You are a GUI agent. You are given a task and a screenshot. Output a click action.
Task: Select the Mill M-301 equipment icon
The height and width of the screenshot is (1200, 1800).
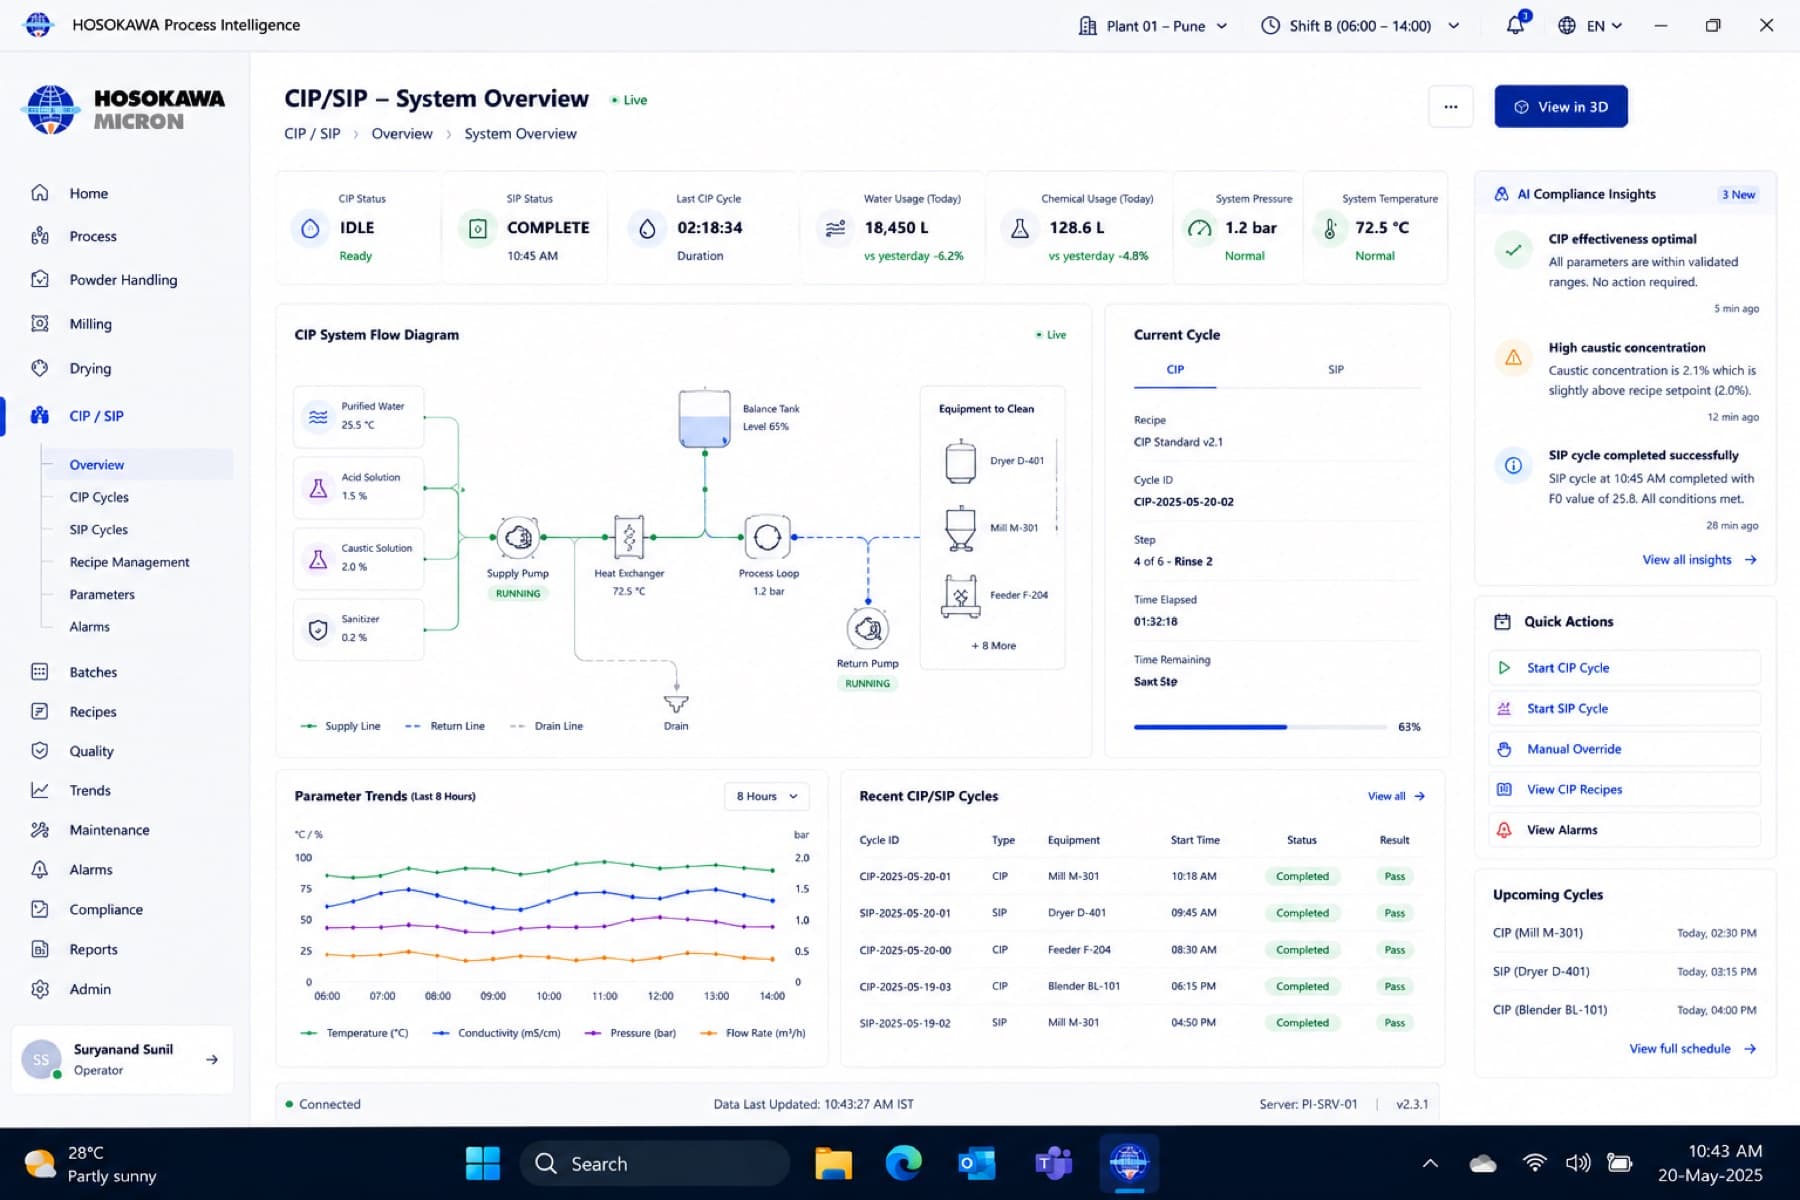click(x=960, y=528)
